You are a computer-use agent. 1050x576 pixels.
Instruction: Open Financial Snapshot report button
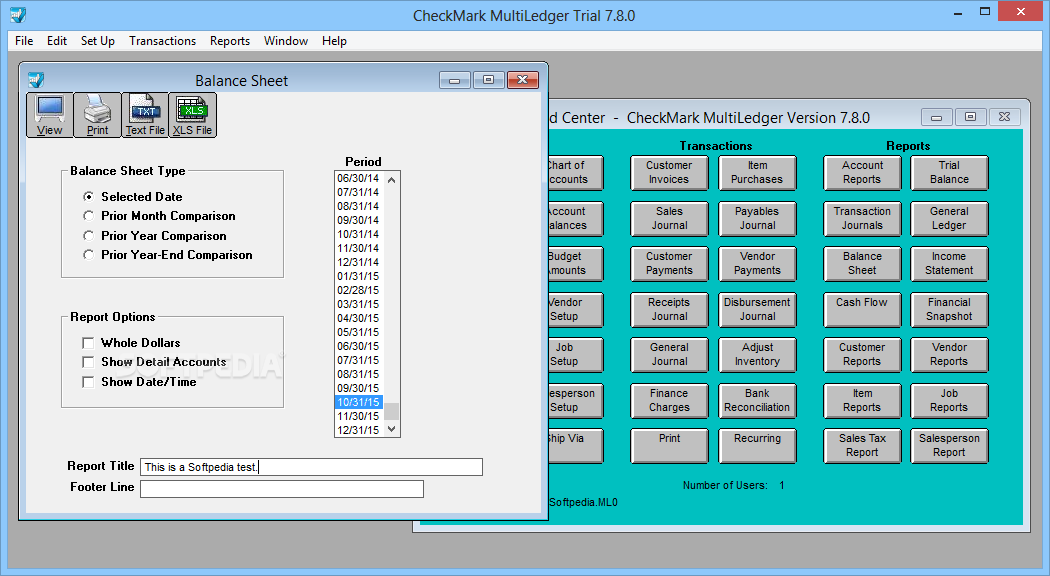pyautogui.click(x=949, y=309)
